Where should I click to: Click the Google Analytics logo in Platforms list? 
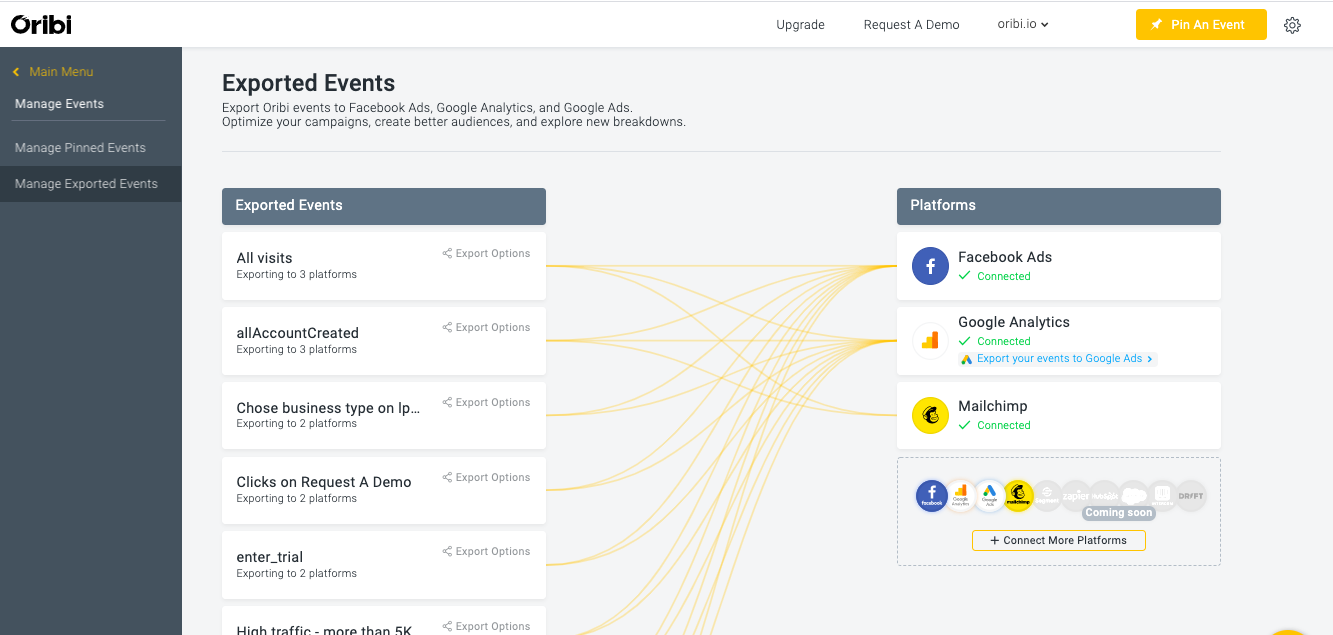[x=930, y=341]
